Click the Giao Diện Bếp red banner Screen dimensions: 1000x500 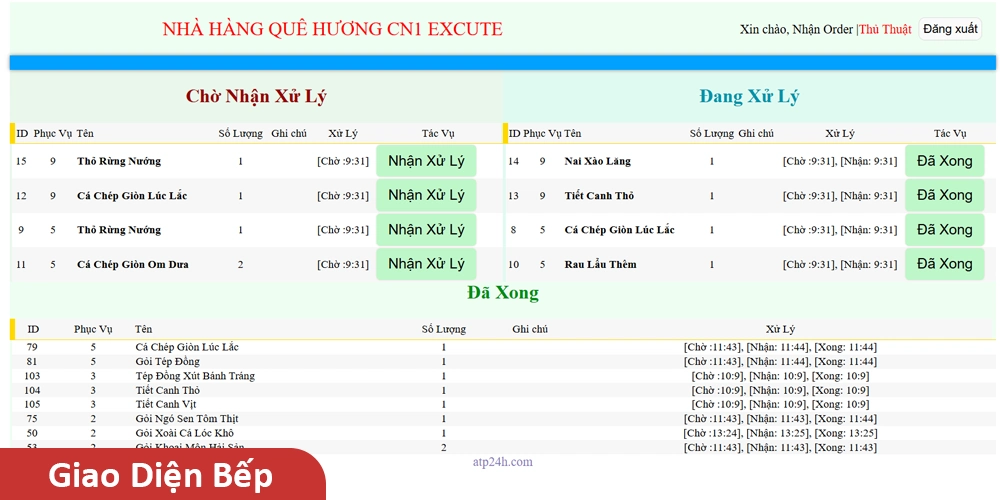[x=160, y=476]
